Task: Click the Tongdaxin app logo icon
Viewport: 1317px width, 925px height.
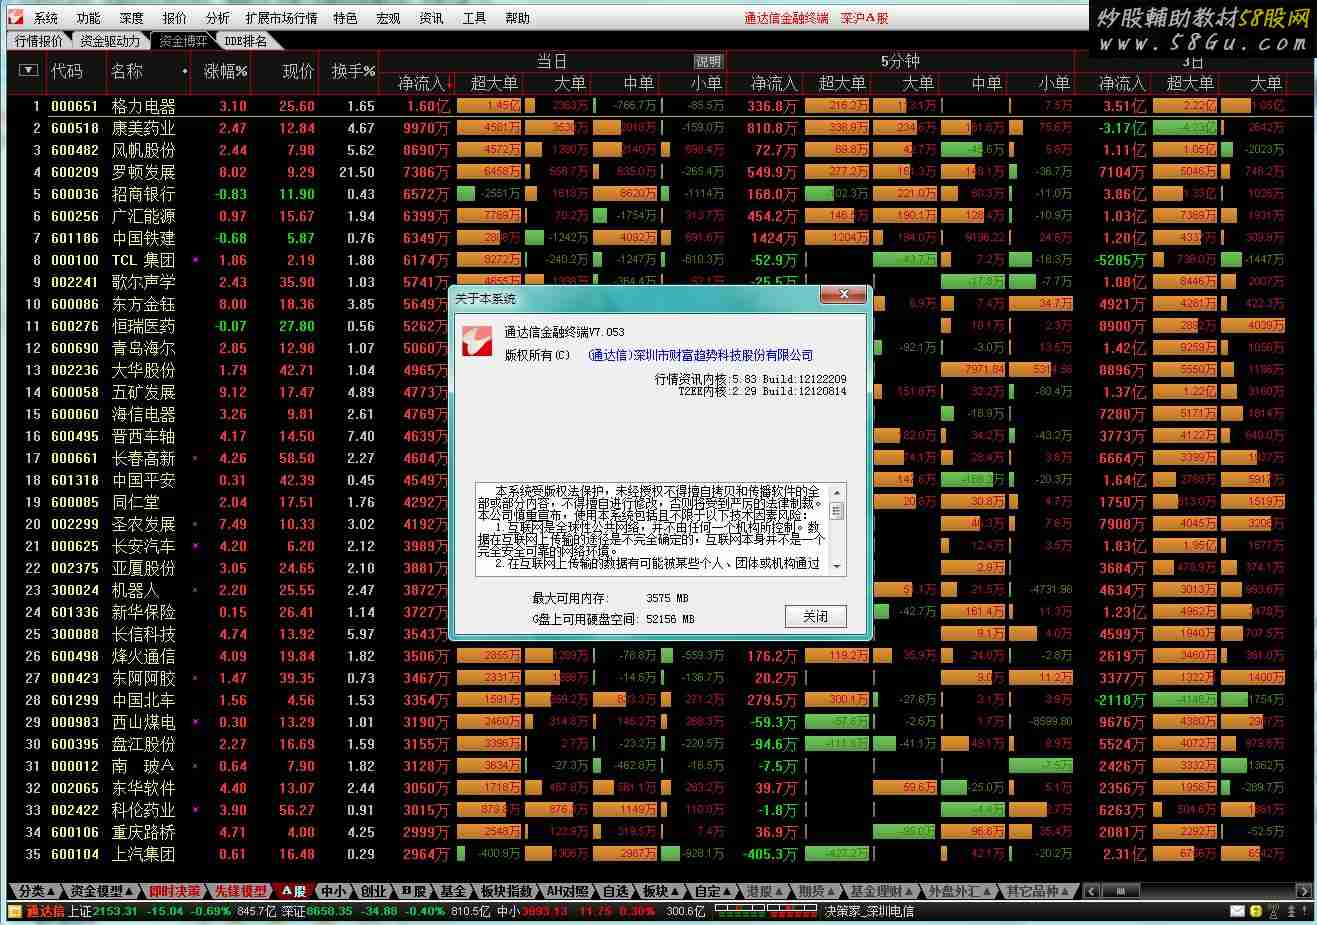Action: (x=17, y=17)
